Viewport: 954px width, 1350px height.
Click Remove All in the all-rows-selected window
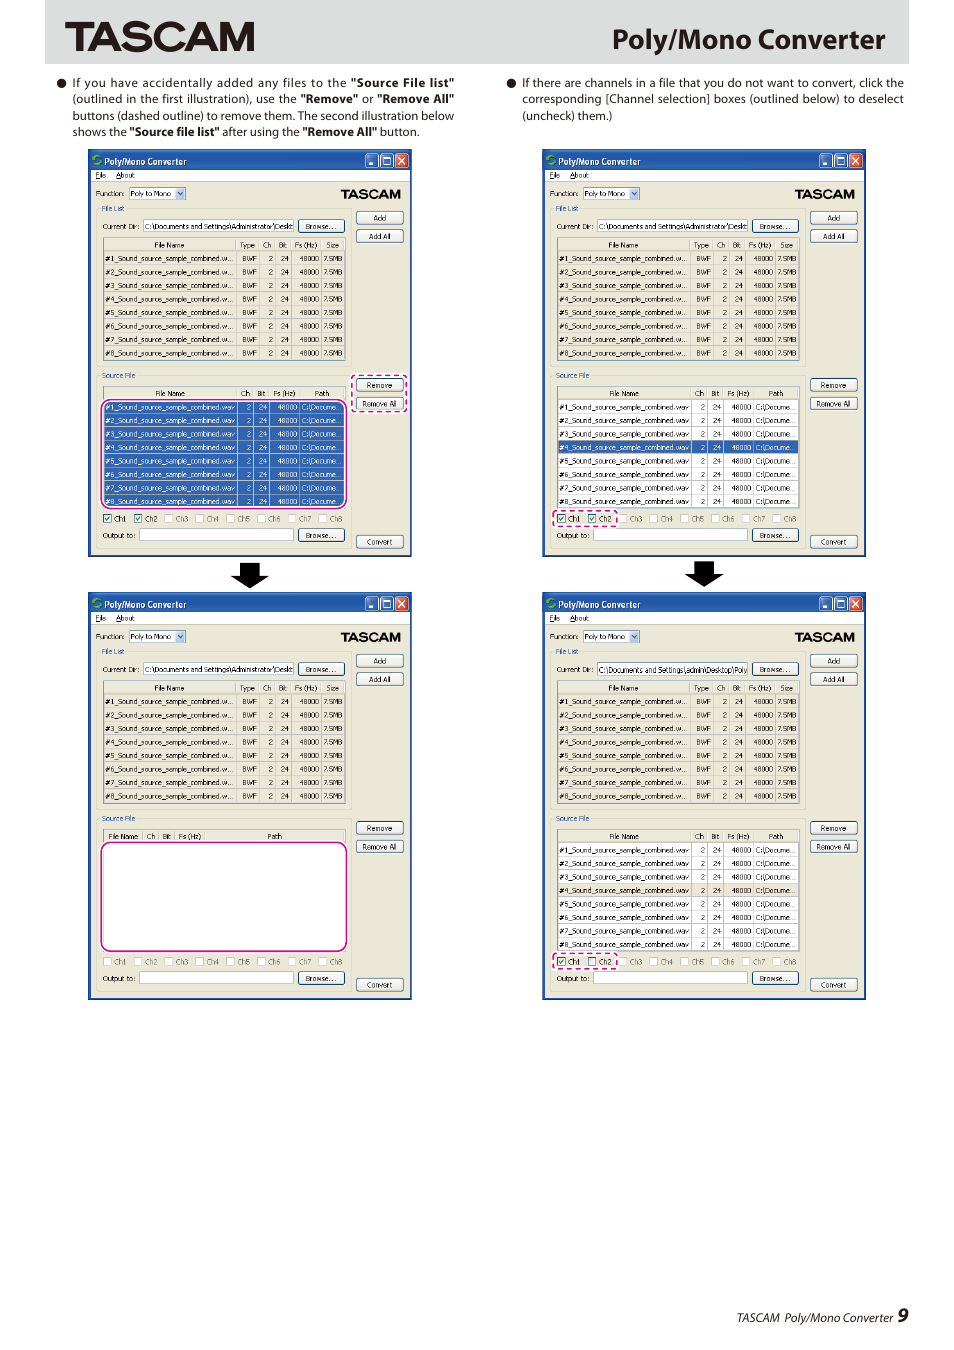[x=380, y=404]
